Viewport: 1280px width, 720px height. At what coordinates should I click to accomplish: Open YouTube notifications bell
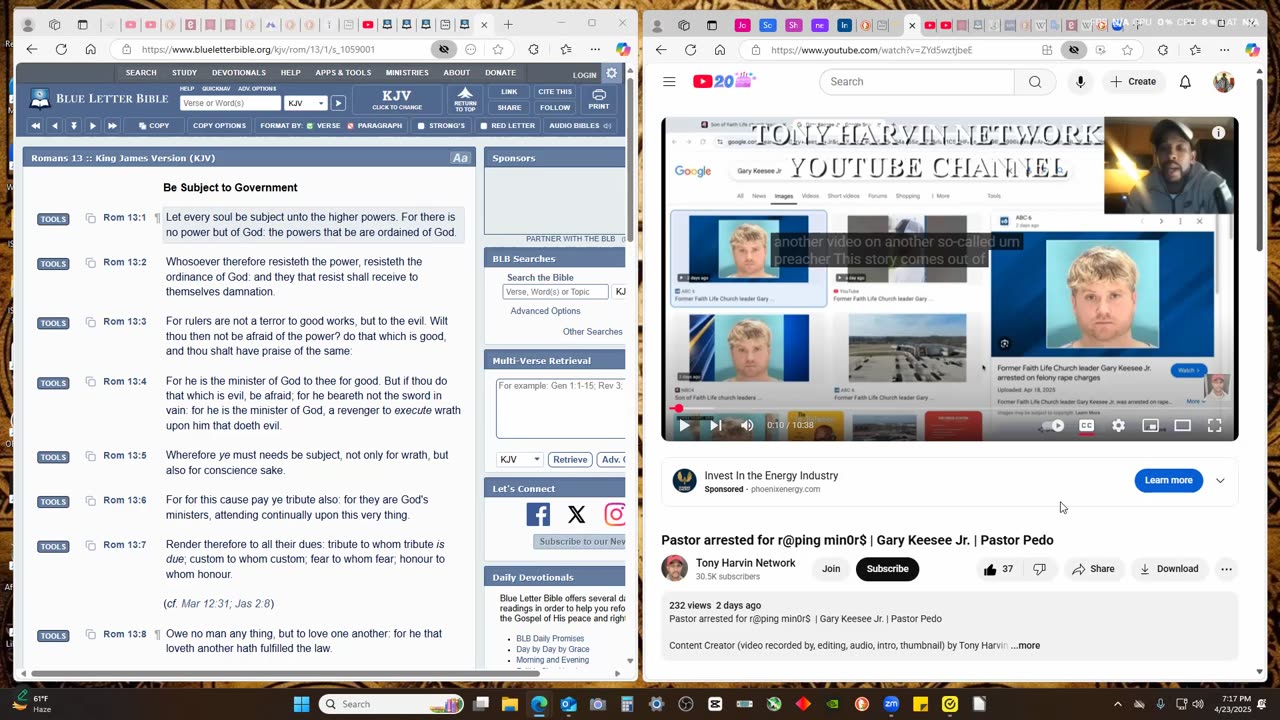pyautogui.click(x=1185, y=82)
